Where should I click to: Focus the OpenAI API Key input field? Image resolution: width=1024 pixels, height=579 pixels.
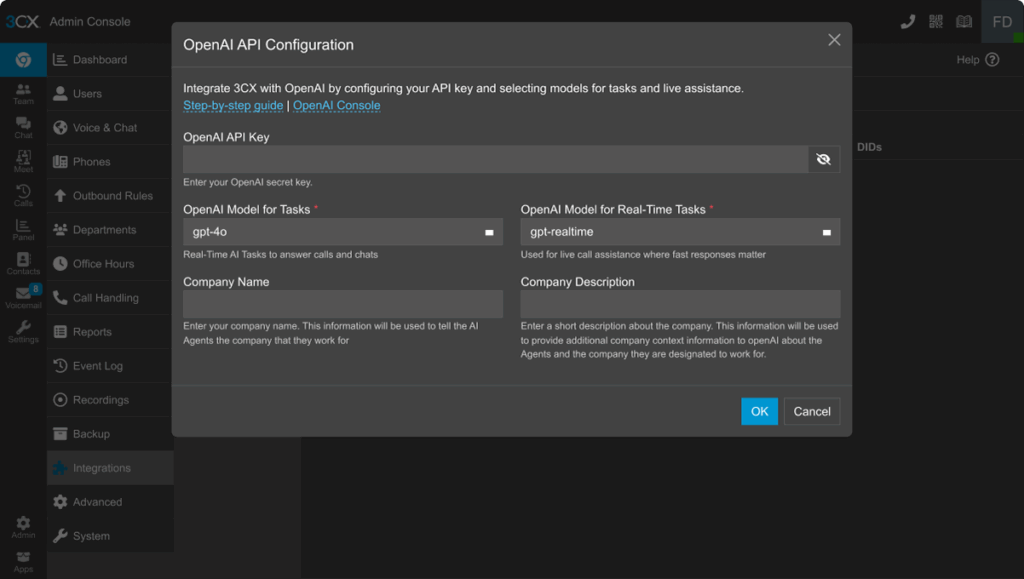495,159
